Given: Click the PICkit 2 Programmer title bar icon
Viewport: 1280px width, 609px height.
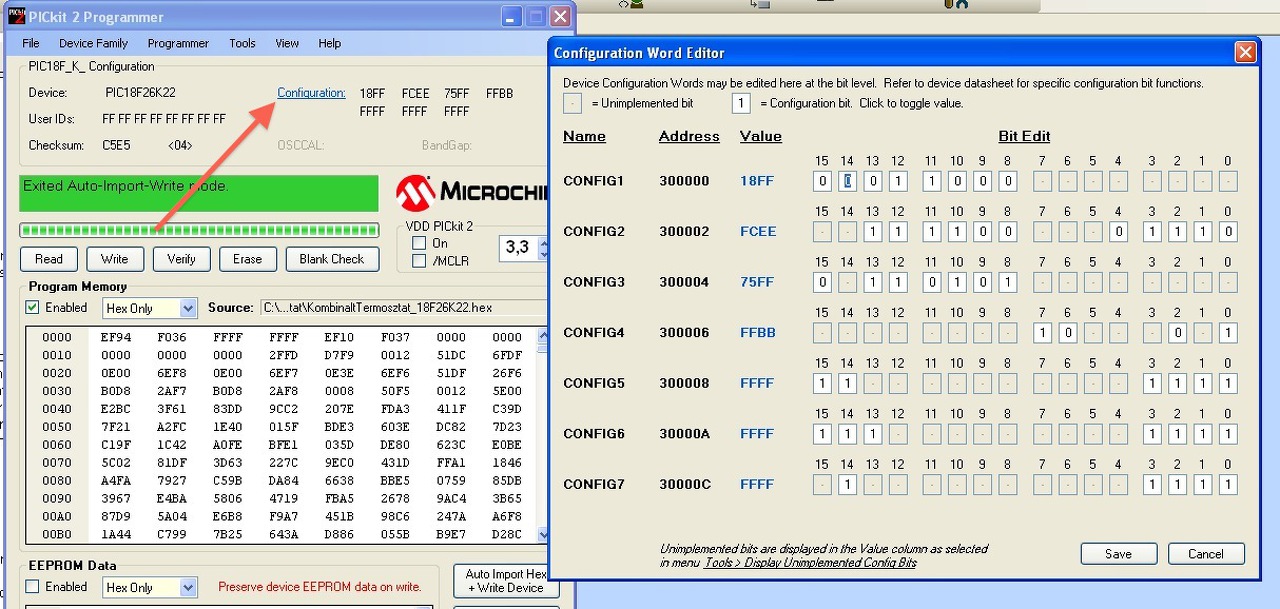Looking at the screenshot, I should [x=17, y=17].
